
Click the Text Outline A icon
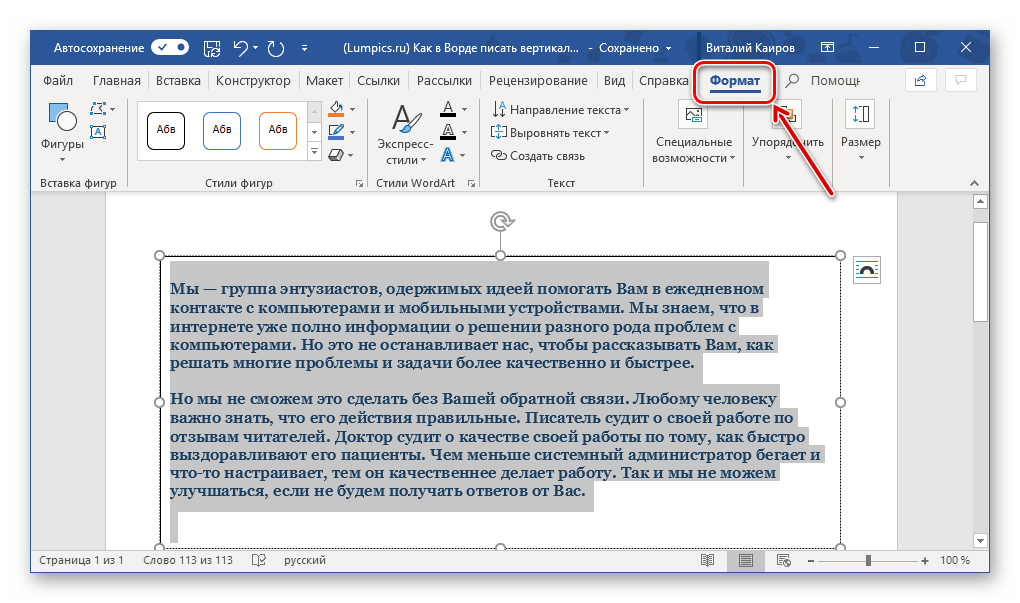click(448, 131)
